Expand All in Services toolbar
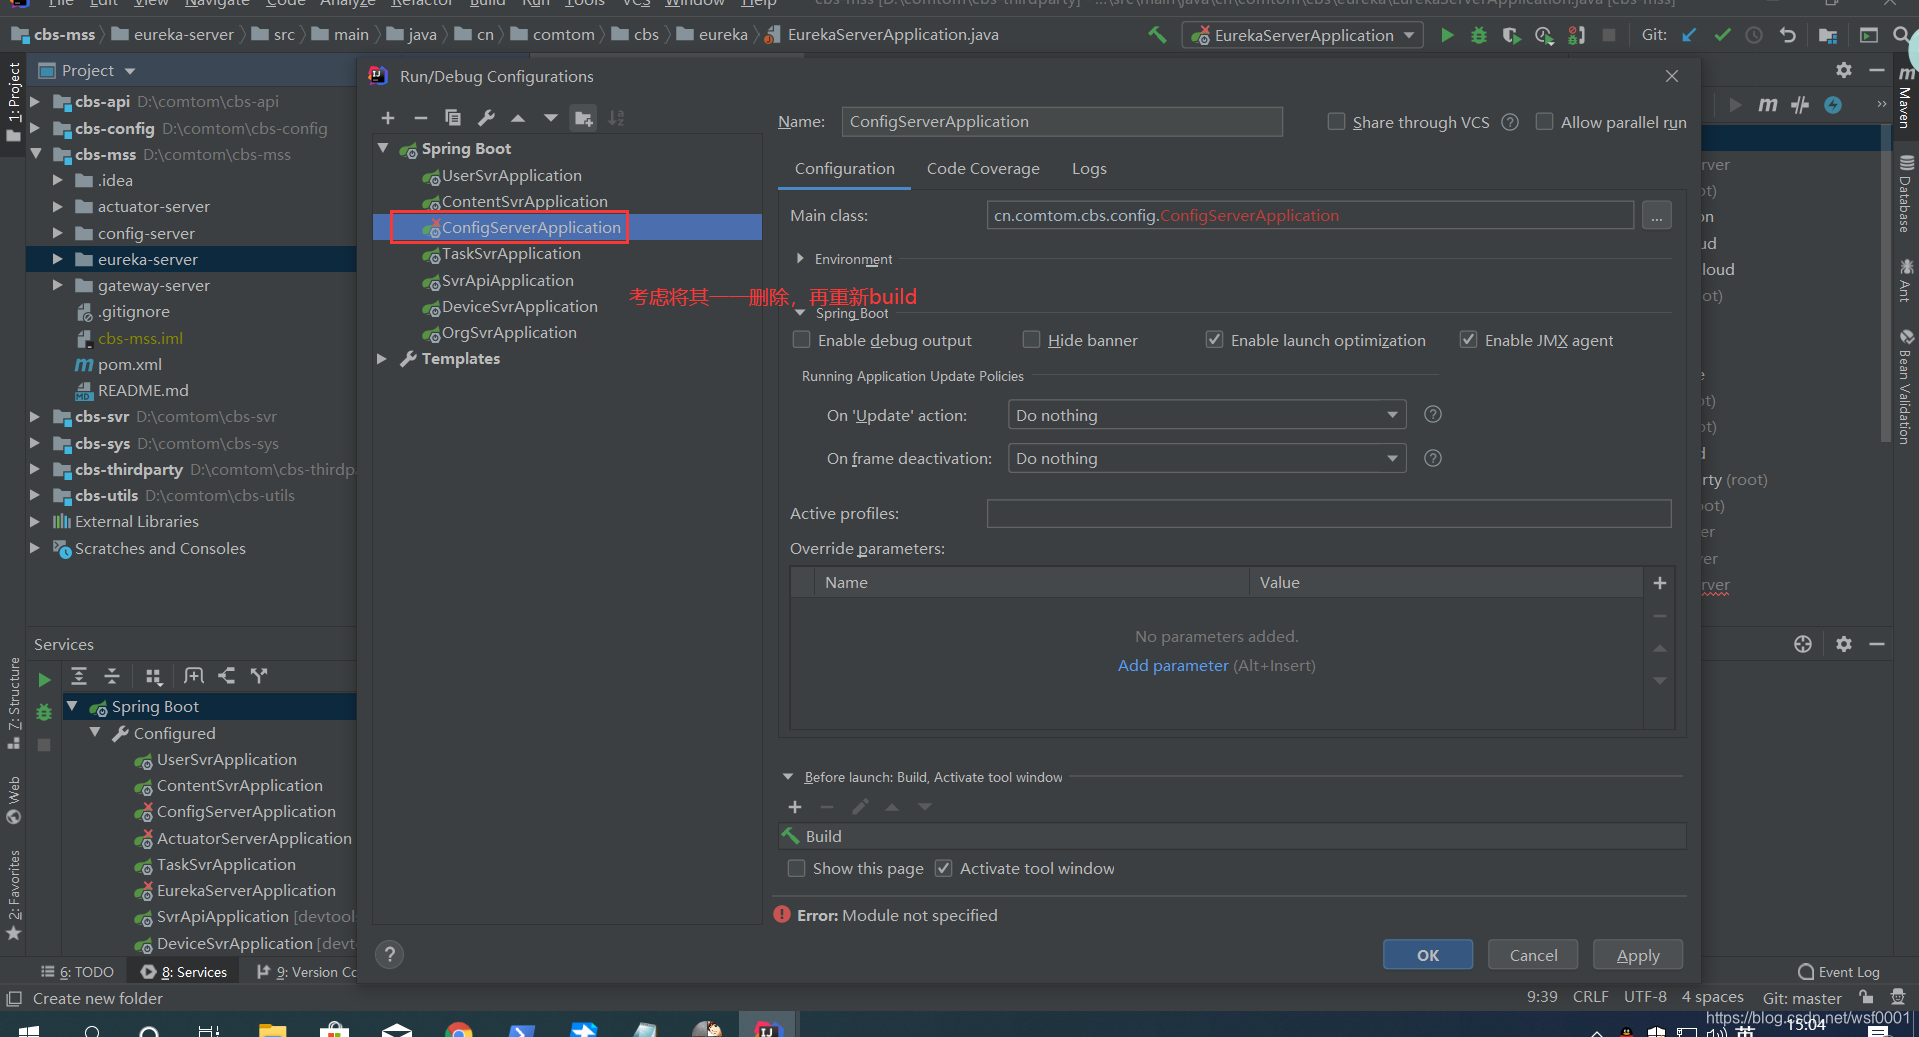This screenshot has height=1037, width=1919. 79,676
